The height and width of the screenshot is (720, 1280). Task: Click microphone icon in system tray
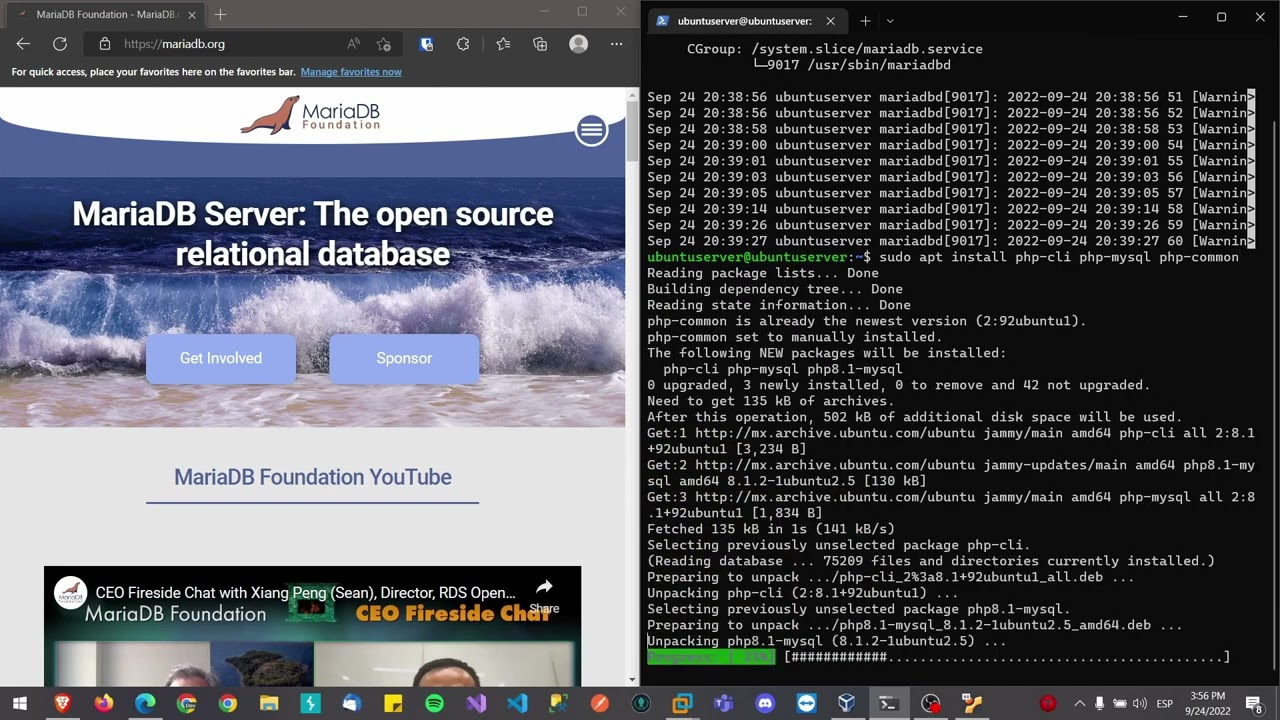click(1100, 704)
